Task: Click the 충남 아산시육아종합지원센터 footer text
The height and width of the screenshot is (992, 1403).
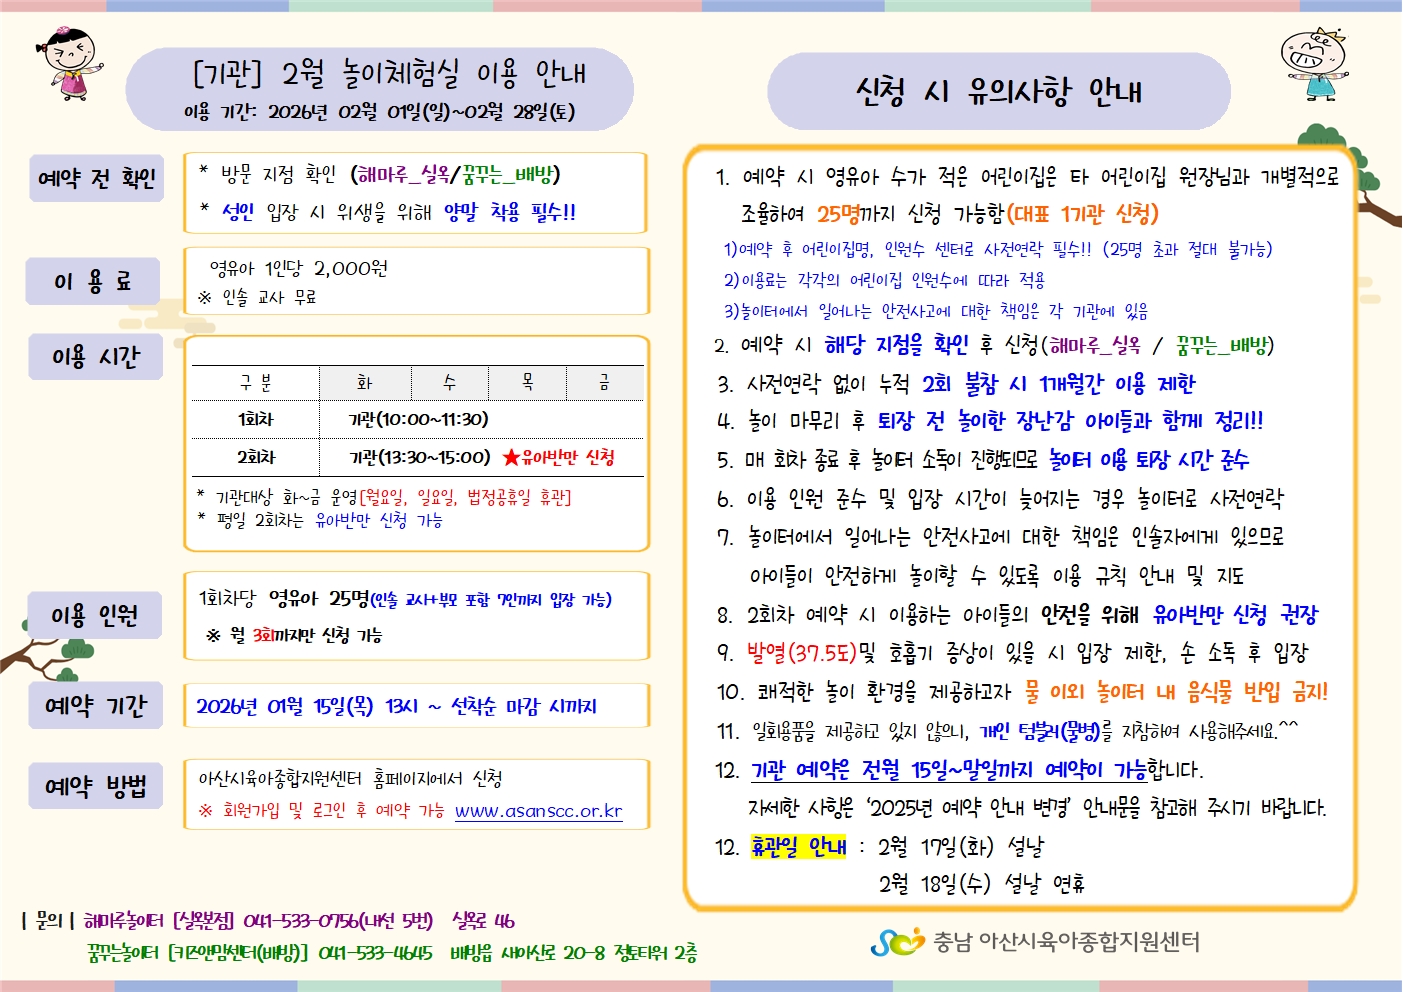Action: point(1066,941)
